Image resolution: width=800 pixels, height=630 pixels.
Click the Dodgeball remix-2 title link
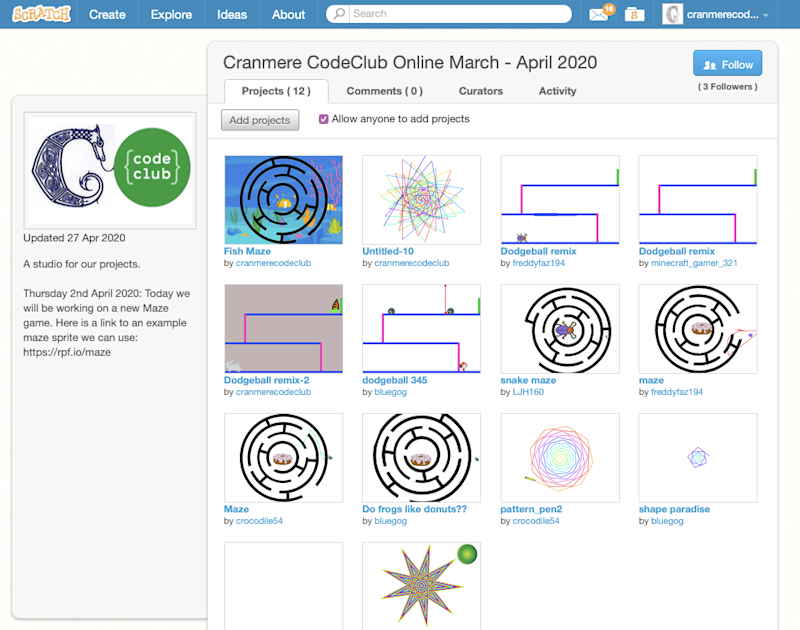click(266, 380)
